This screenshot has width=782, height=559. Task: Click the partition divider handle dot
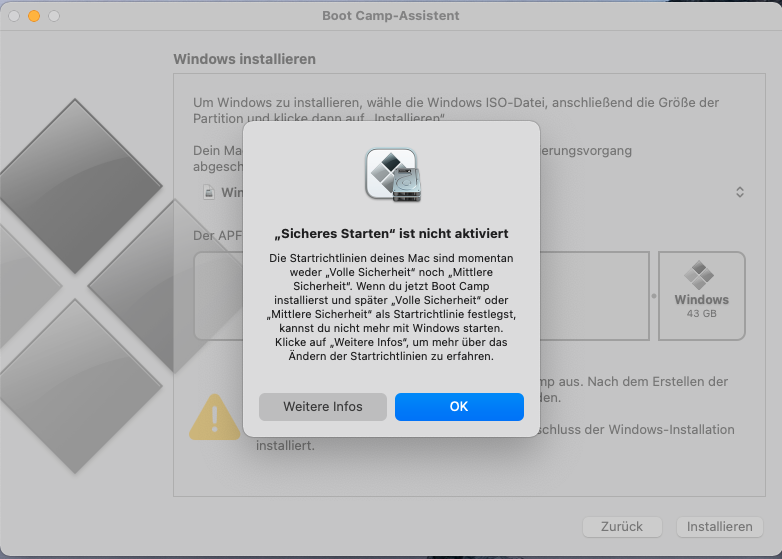(x=654, y=296)
